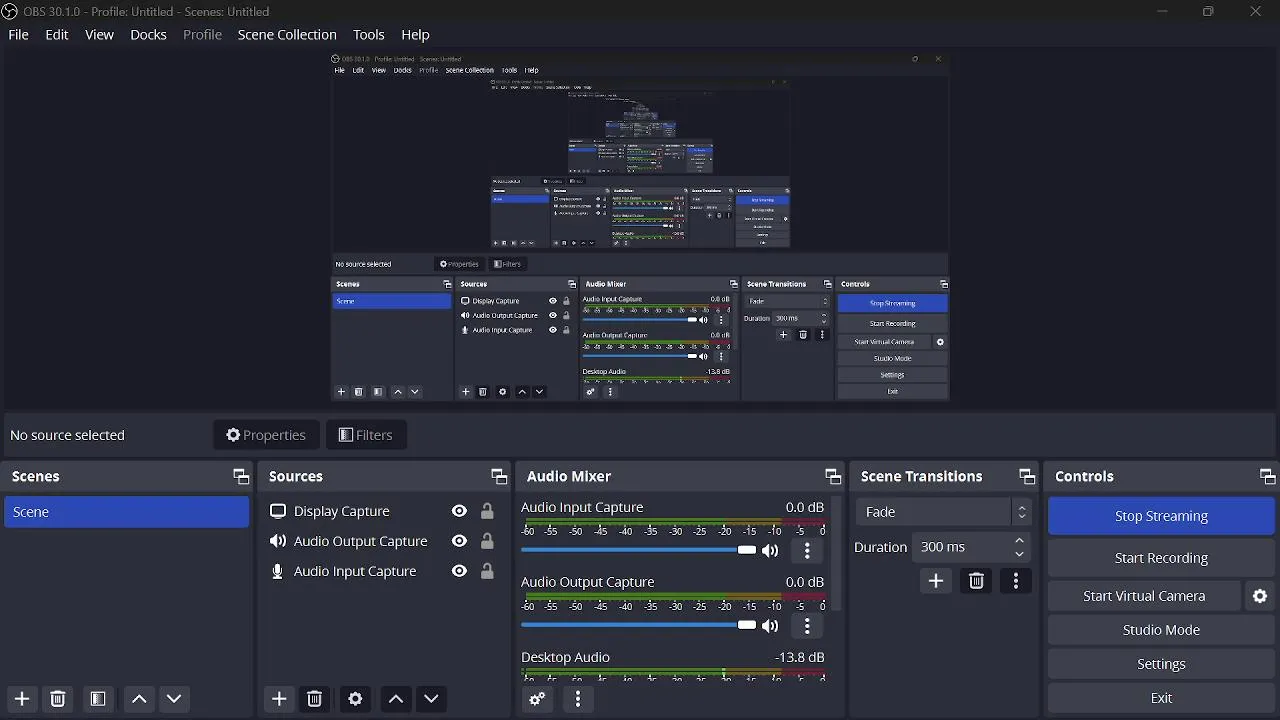
Task: Click the Properties button in source toolbar
Action: pyautogui.click(x=266, y=435)
